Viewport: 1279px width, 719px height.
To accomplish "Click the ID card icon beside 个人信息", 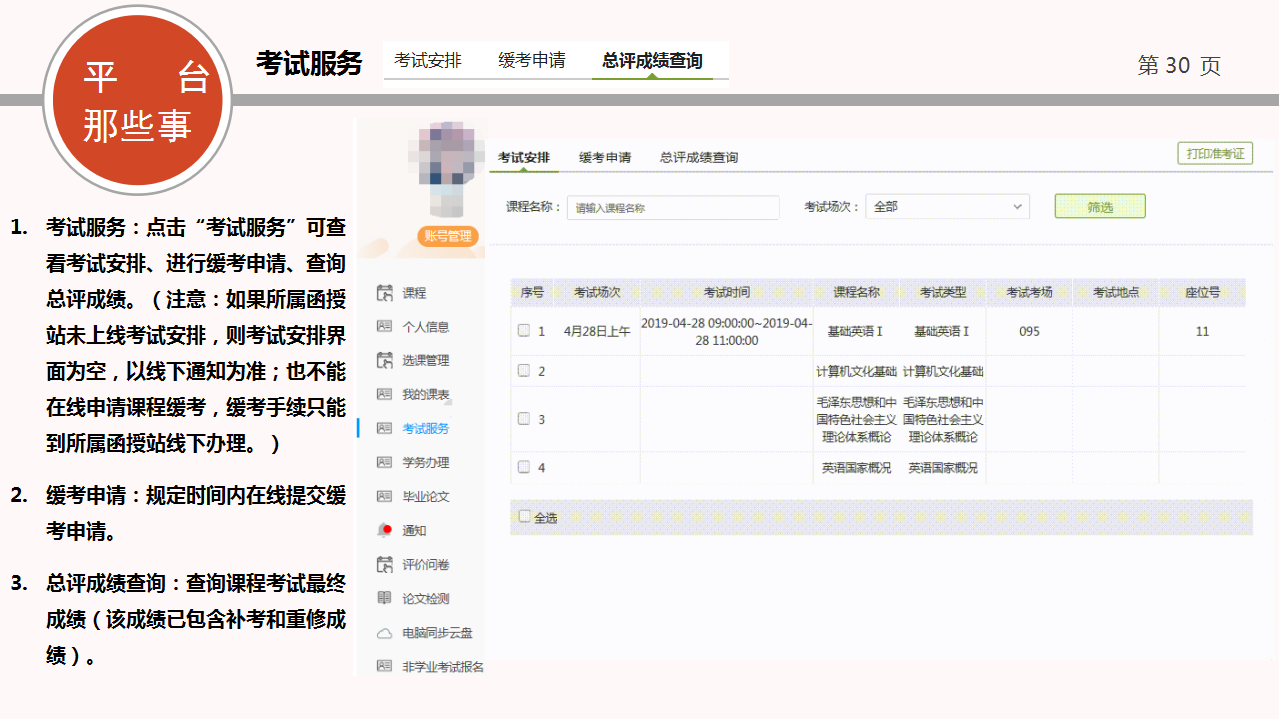I will [x=384, y=327].
